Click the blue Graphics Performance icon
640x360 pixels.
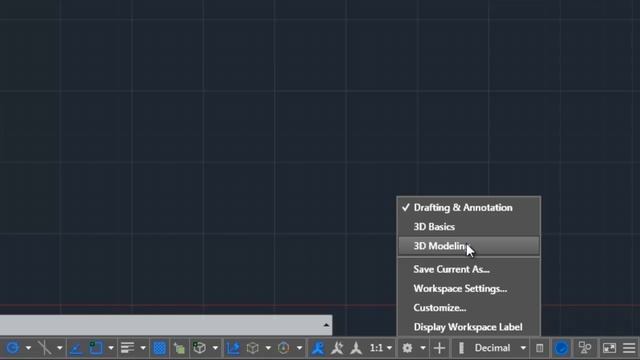[x=561, y=348]
